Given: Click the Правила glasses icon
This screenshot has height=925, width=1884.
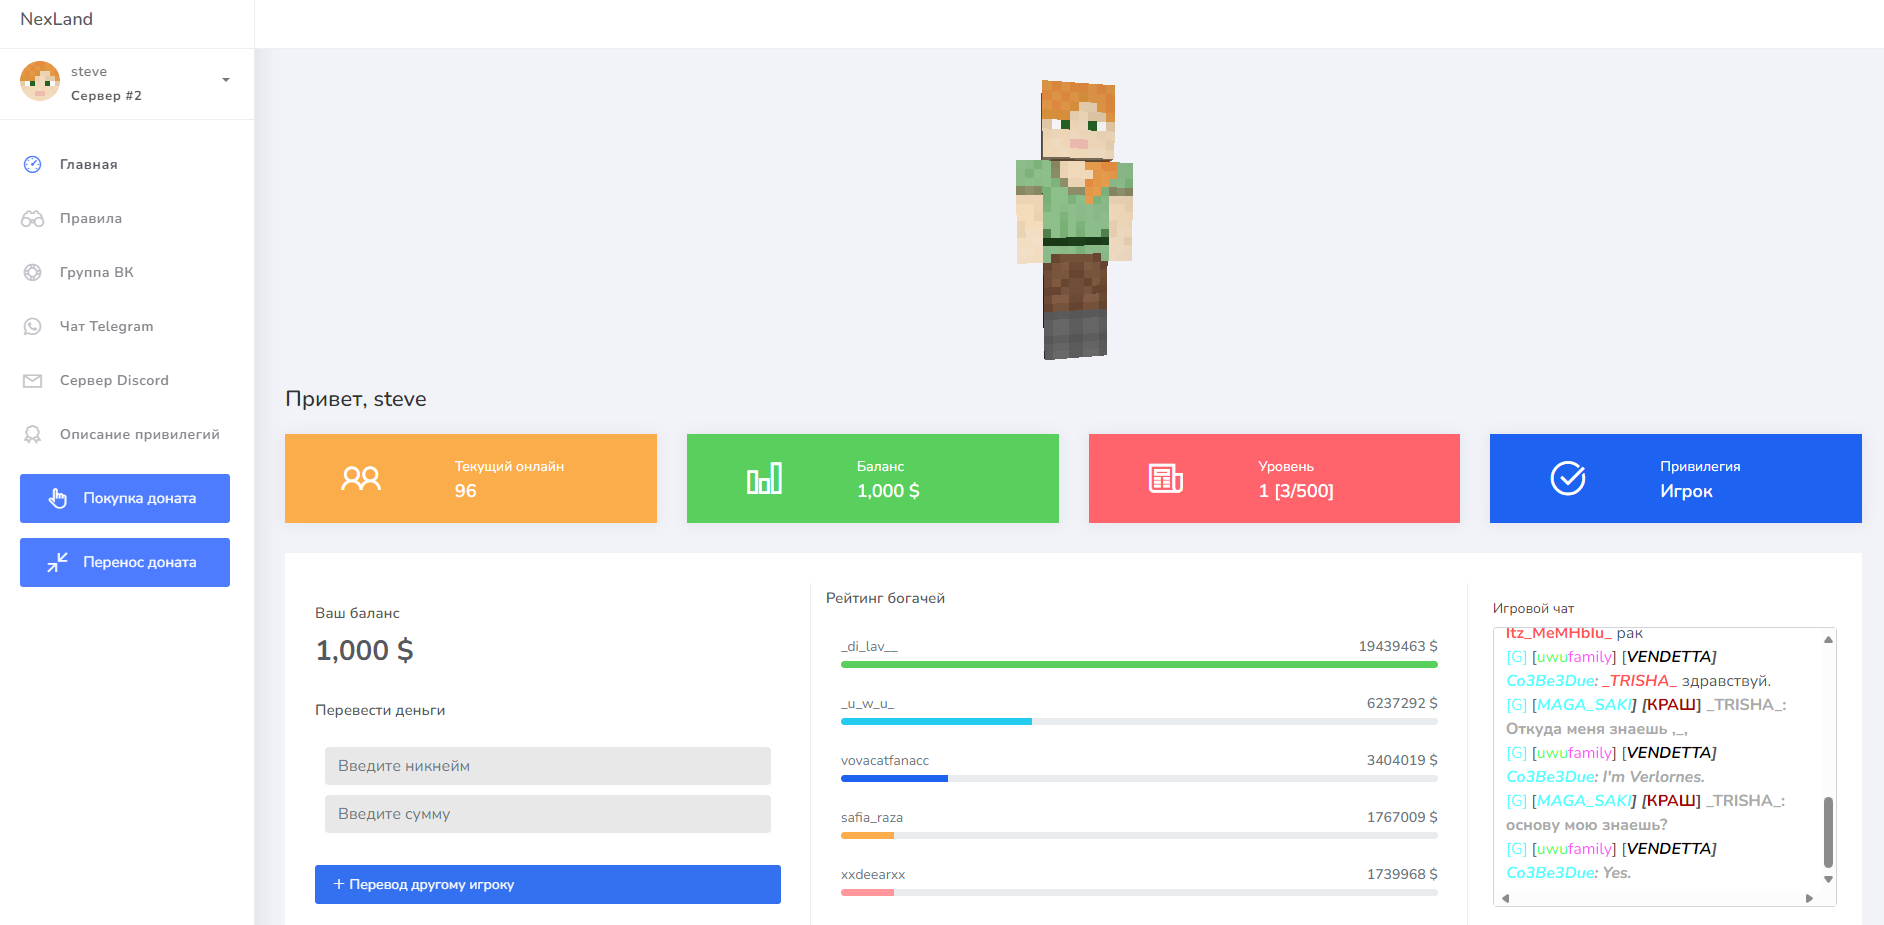Looking at the screenshot, I should (33, 218).
